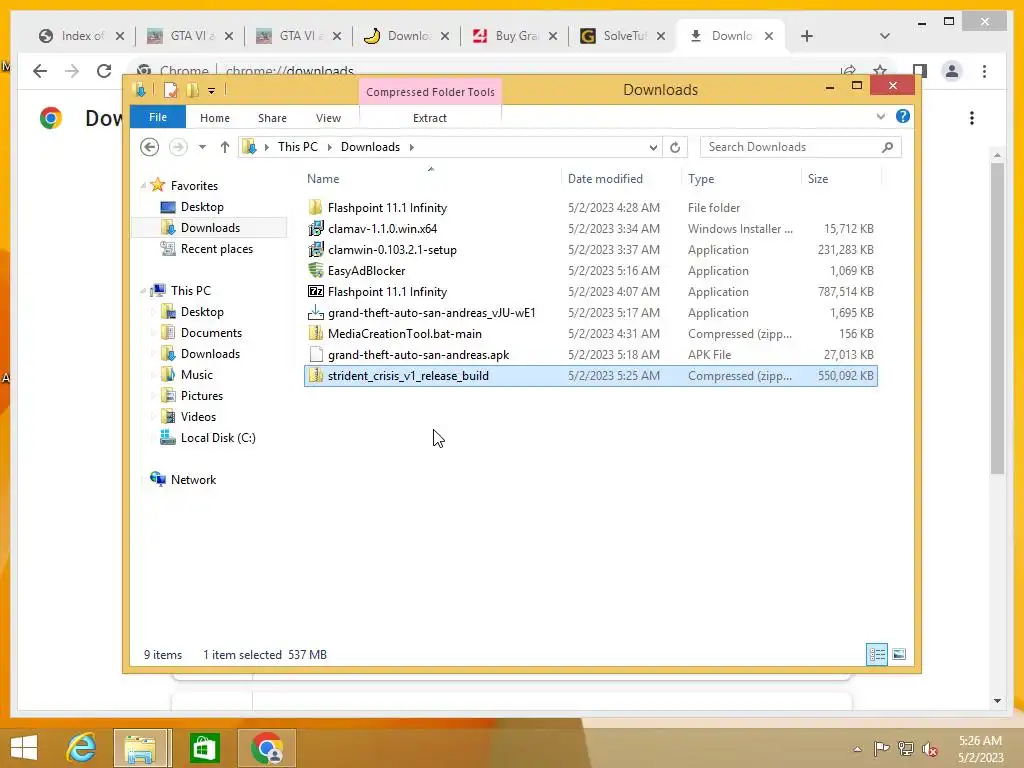The image size is (1024, 768).
Task: Select the Compressed Folder Tools contextual tab
Action: (430, 91)
